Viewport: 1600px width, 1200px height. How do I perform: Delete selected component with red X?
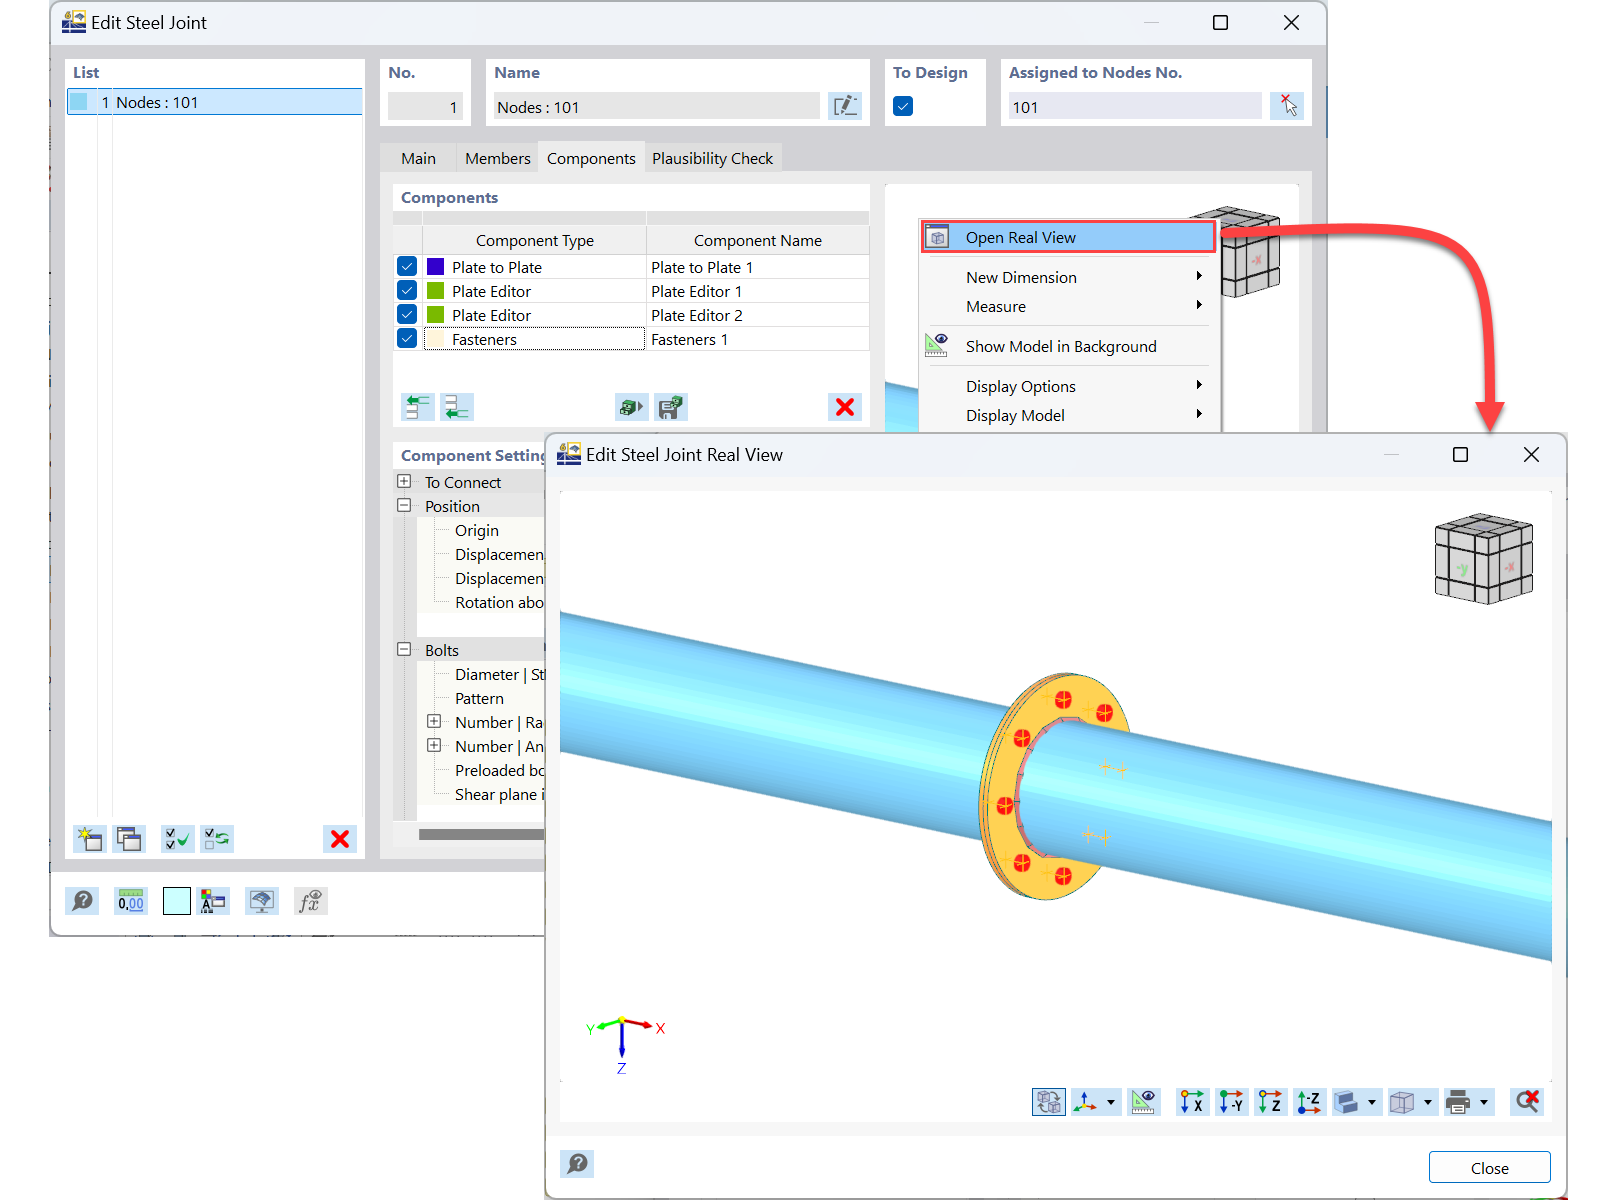[845, 407]
